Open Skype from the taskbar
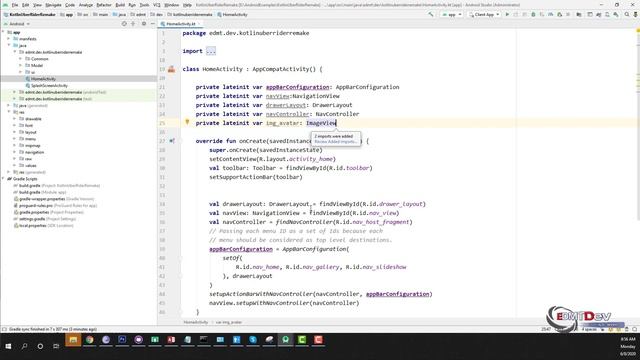Screen dimensions: 640x360 click(x=253, y=340)
